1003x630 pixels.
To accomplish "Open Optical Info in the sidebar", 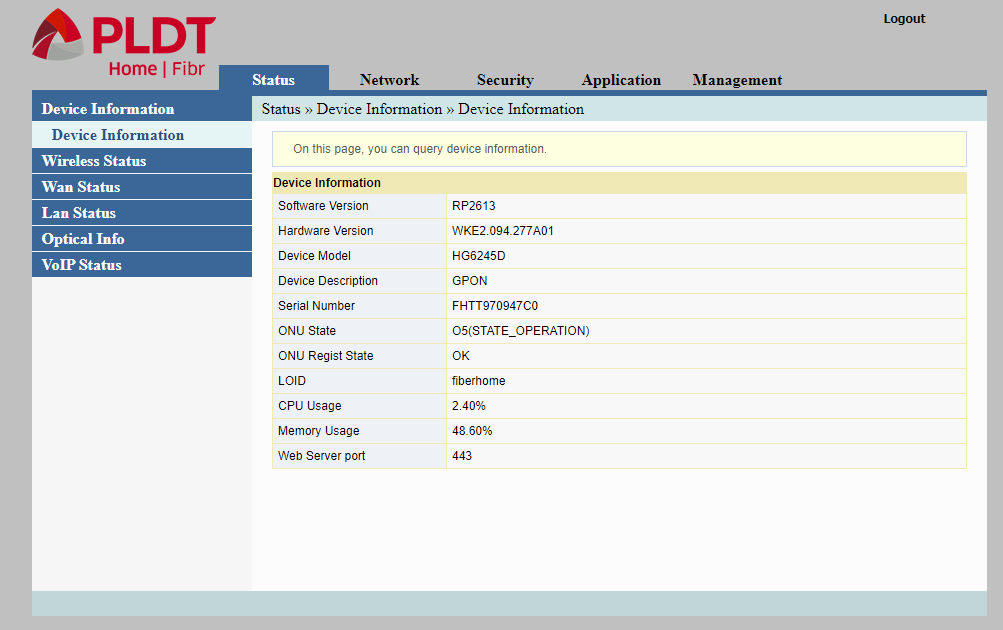I will coord(83,238).
